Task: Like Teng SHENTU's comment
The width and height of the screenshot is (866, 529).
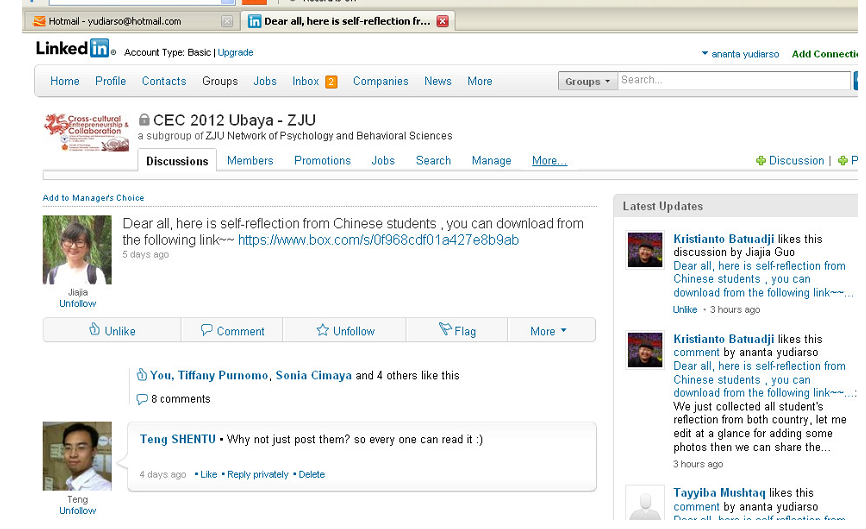Action: [x=208, y=474]
